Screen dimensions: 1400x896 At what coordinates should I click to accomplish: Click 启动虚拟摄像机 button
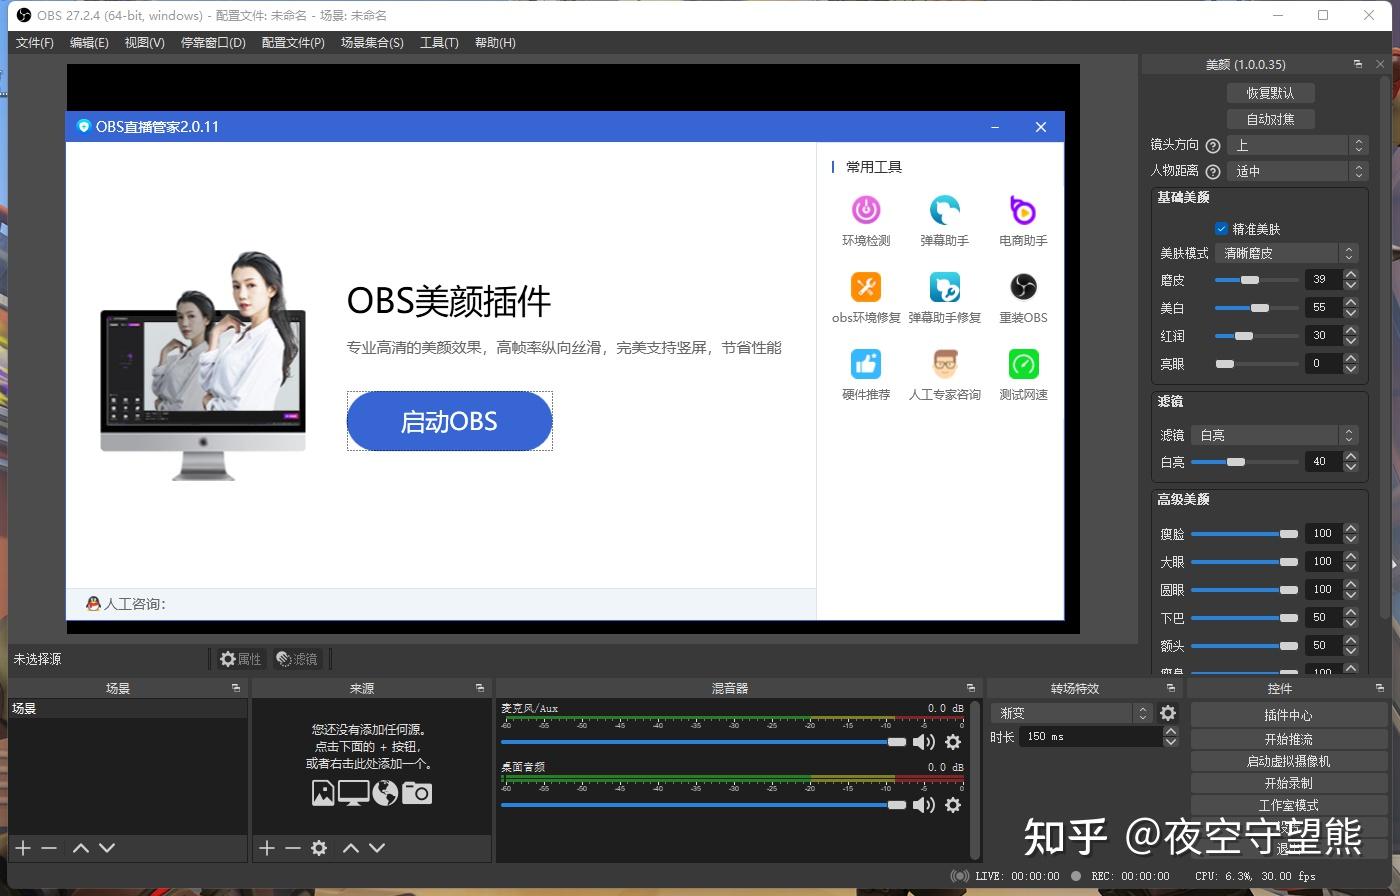(x=1288, y=761)
